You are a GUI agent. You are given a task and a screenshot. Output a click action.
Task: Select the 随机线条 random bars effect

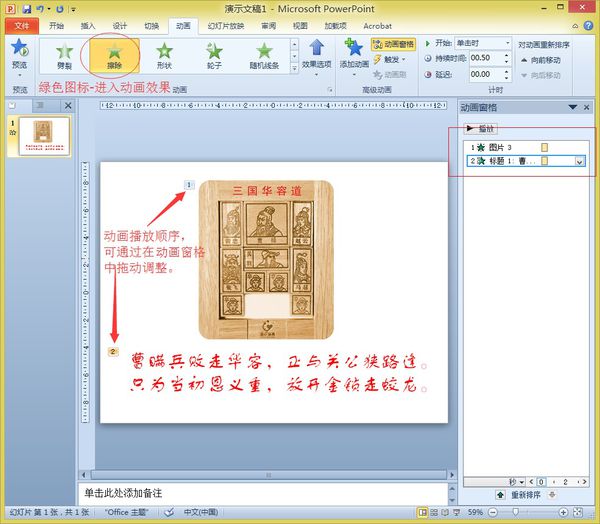(x=264, y=56)
